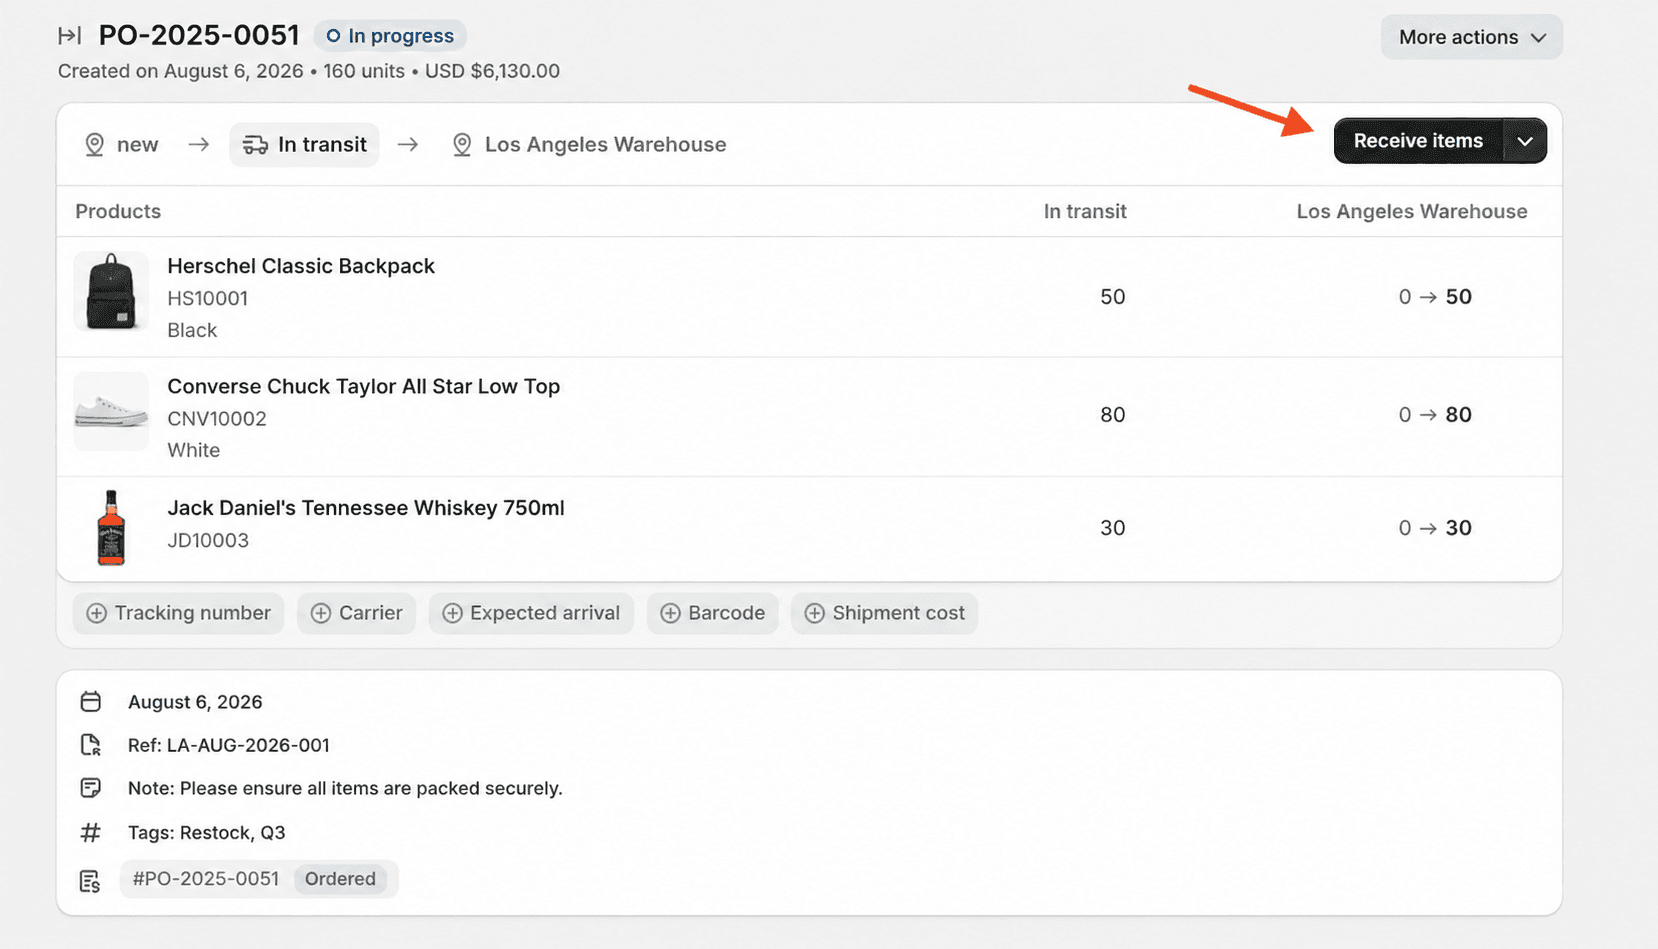Click the reference document icon
Screen dimensions: 1658x949
(90, 745)
